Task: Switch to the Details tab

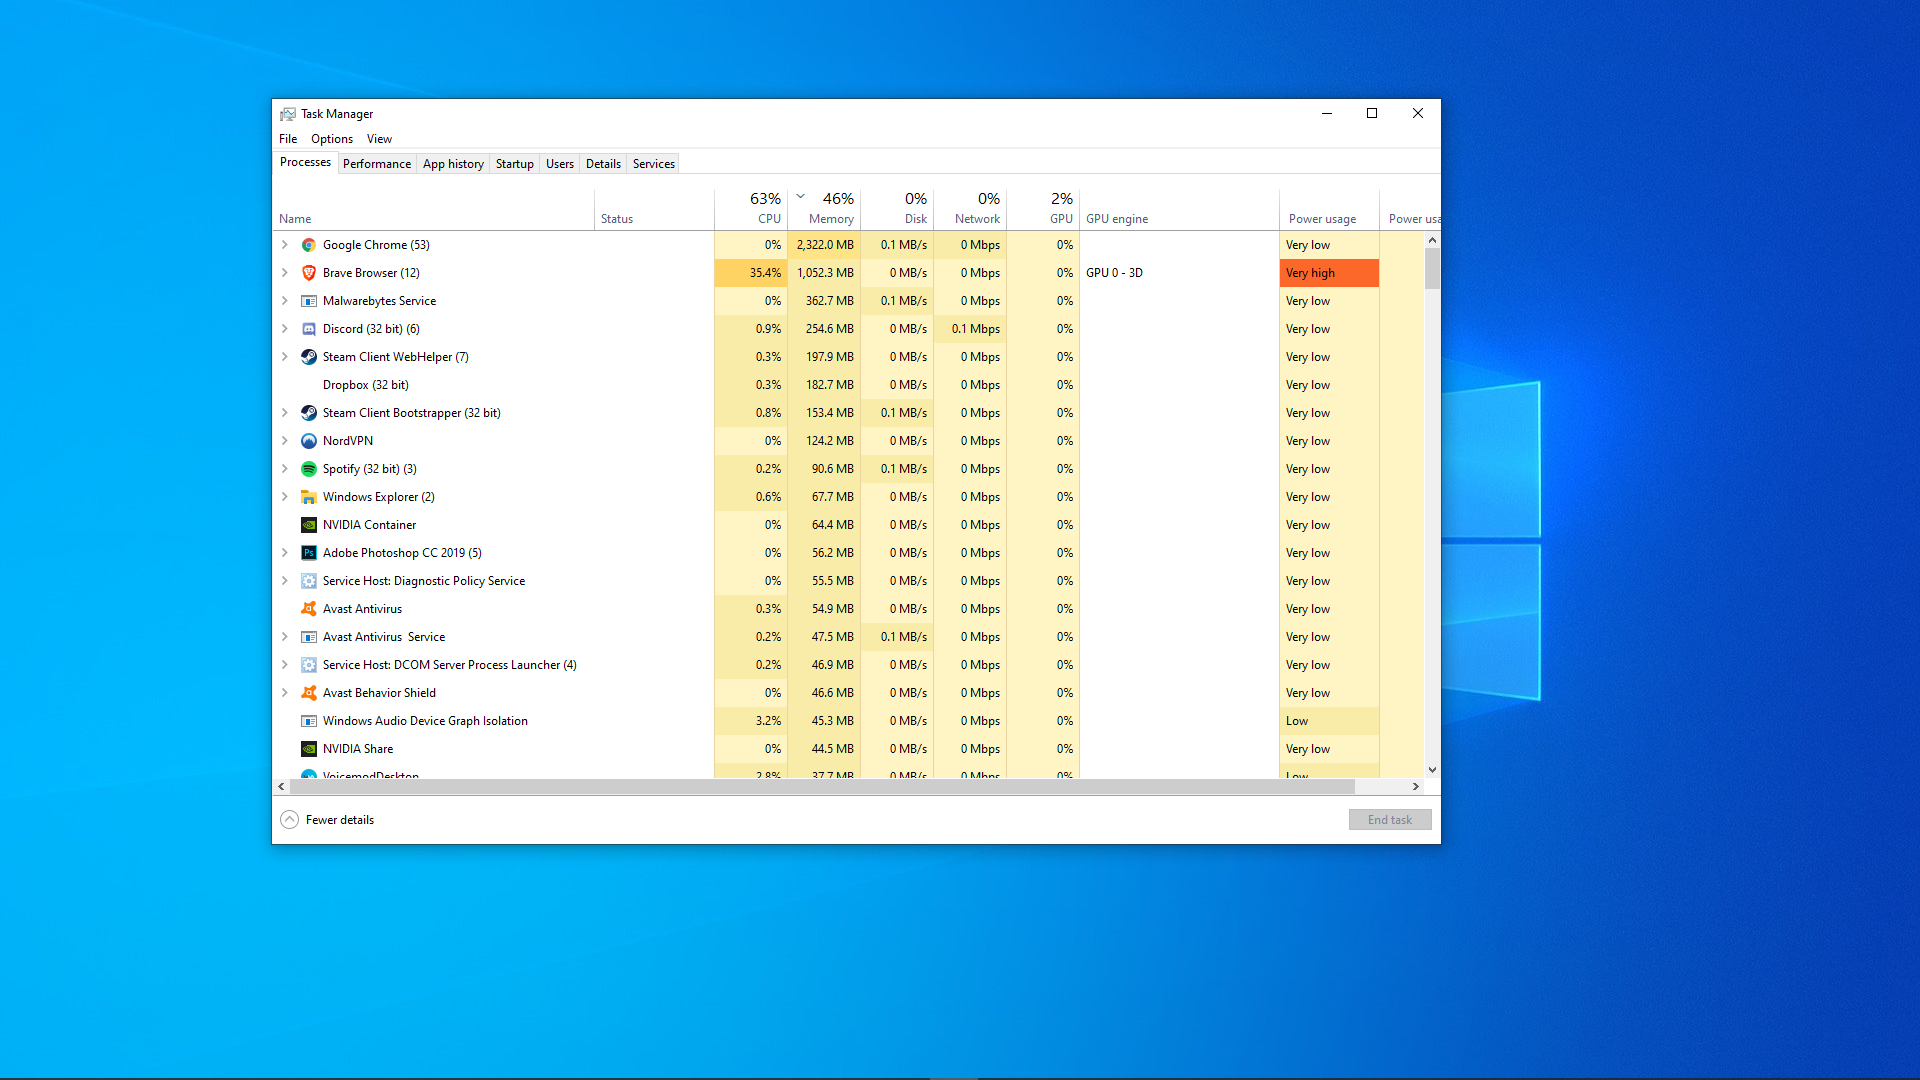Action: (603, 164)
